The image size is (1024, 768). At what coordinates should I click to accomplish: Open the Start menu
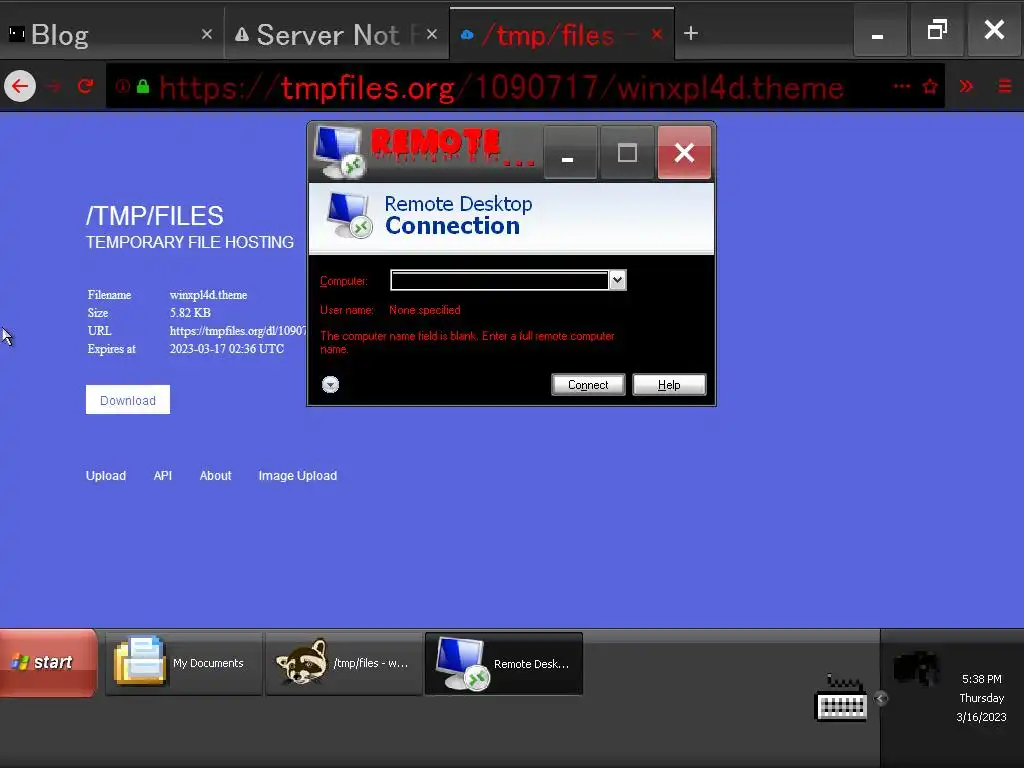(x=48, y=663)
